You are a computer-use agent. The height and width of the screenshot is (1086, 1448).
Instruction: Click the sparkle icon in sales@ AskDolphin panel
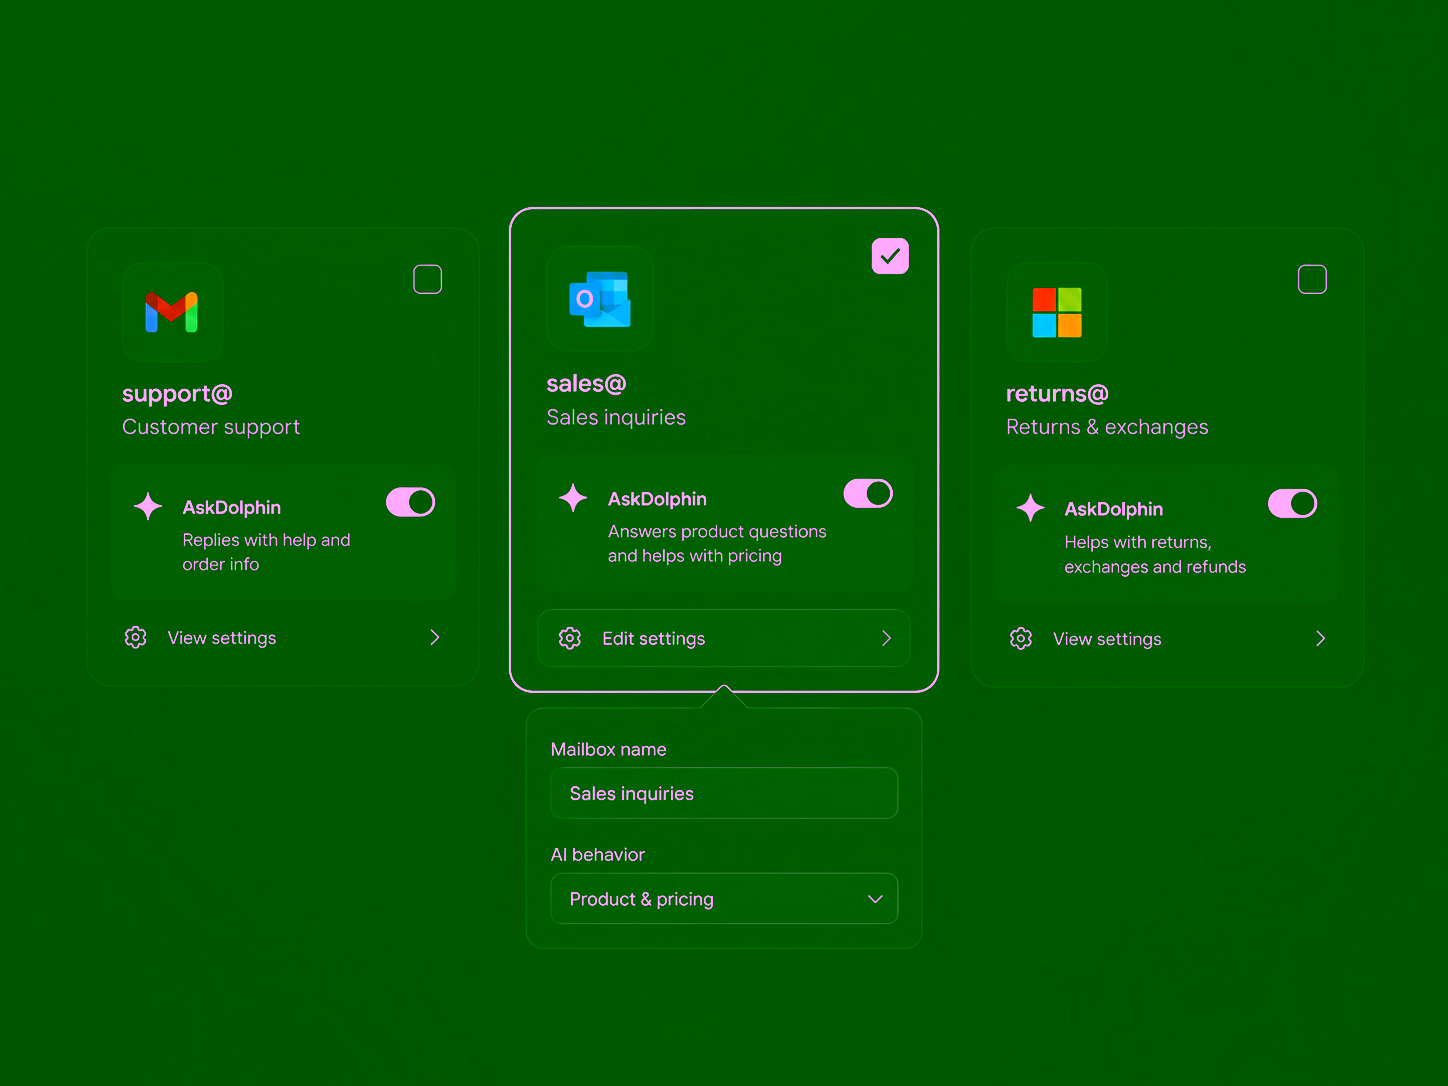(573, 497)
